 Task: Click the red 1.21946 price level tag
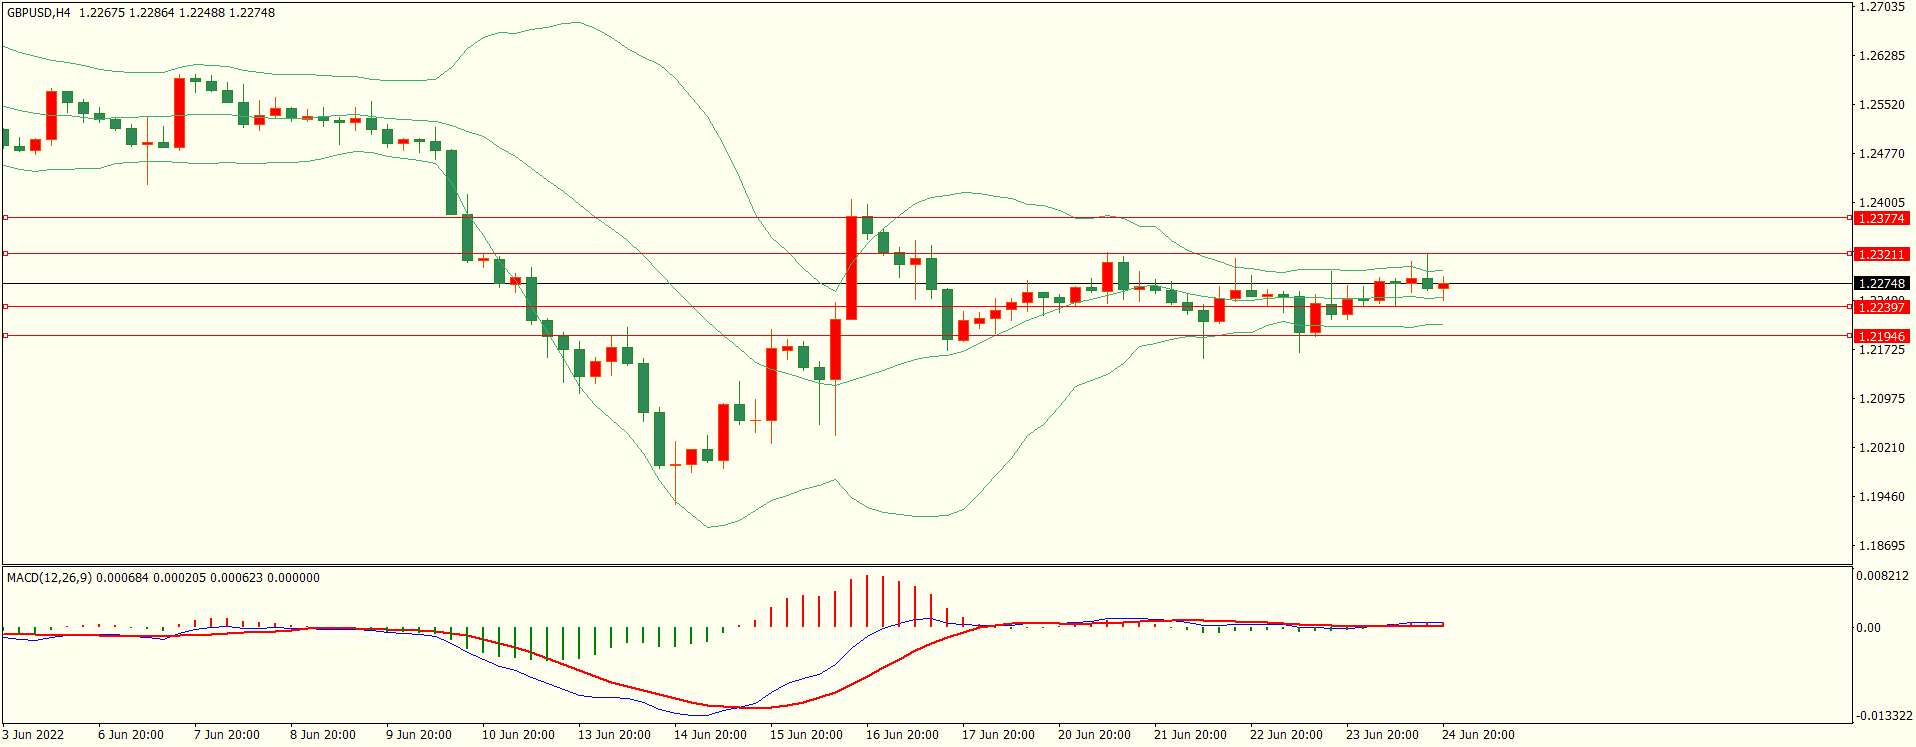(1880, 336)
